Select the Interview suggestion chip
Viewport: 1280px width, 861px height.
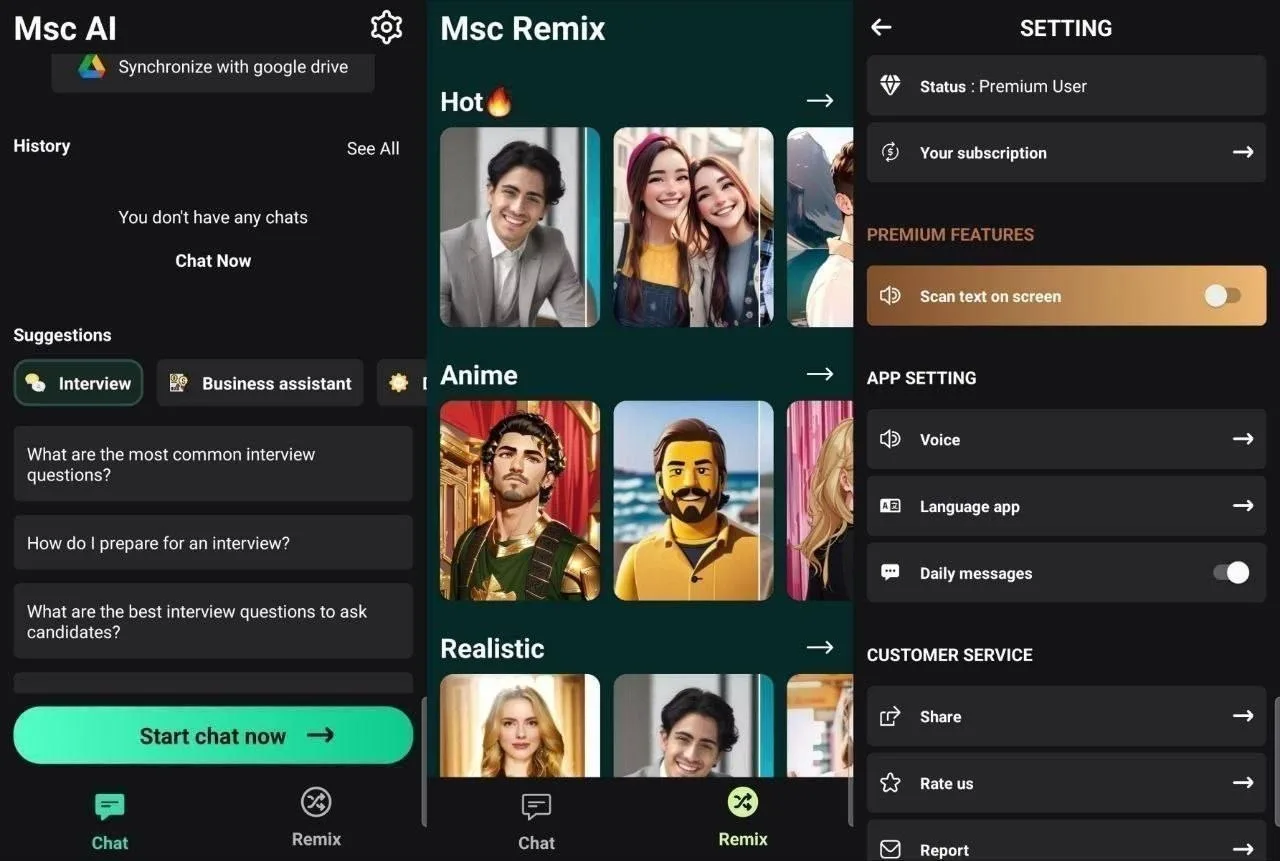coord(78,383)
